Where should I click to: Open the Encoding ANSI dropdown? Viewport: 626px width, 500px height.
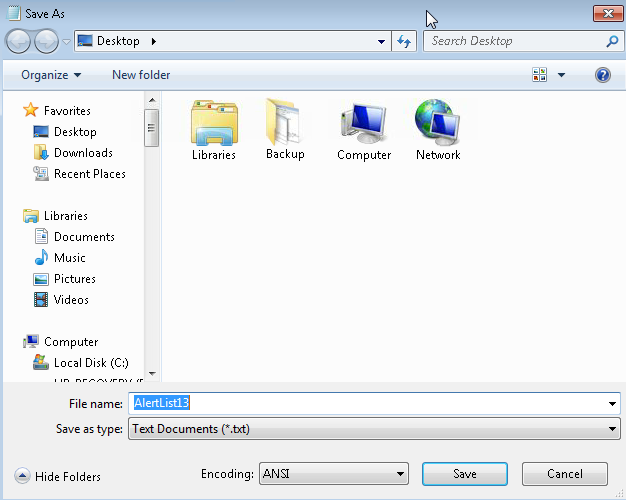point(334,474)
